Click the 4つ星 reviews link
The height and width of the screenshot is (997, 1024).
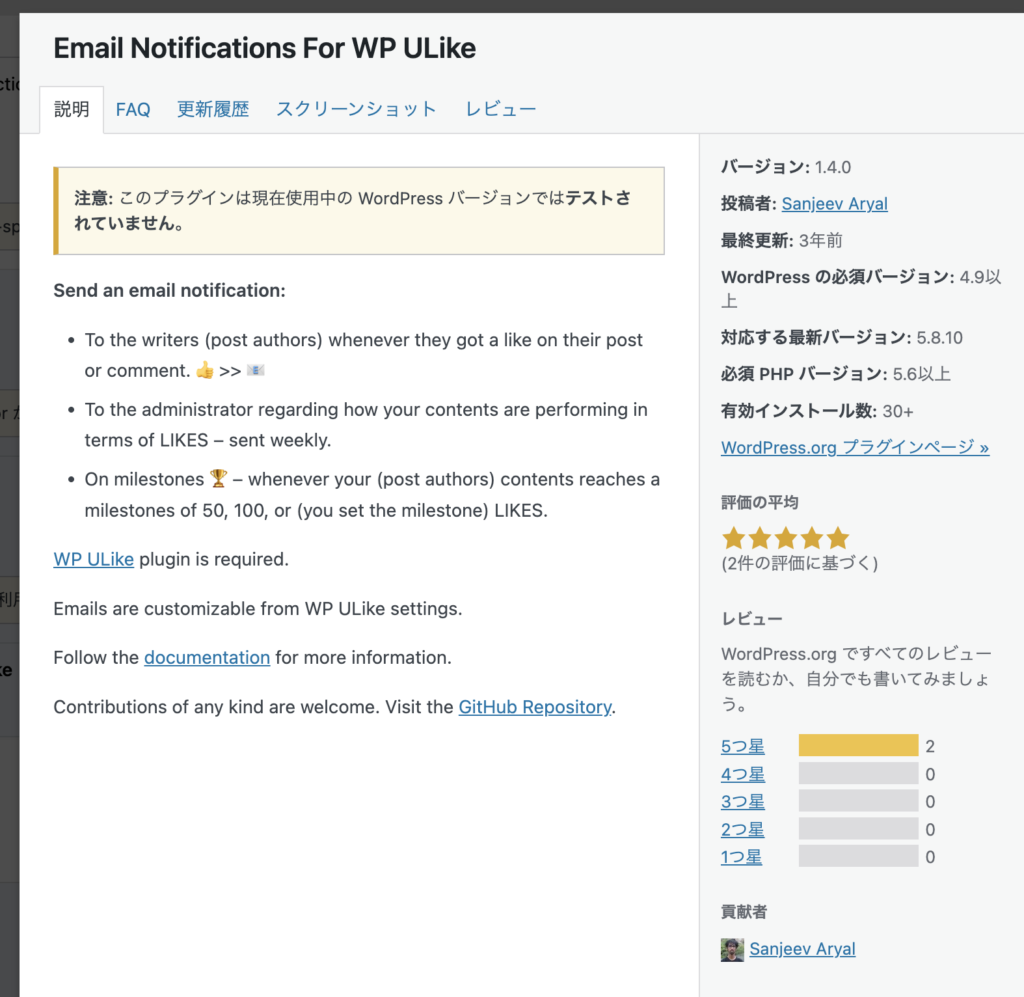coord(743,774)
